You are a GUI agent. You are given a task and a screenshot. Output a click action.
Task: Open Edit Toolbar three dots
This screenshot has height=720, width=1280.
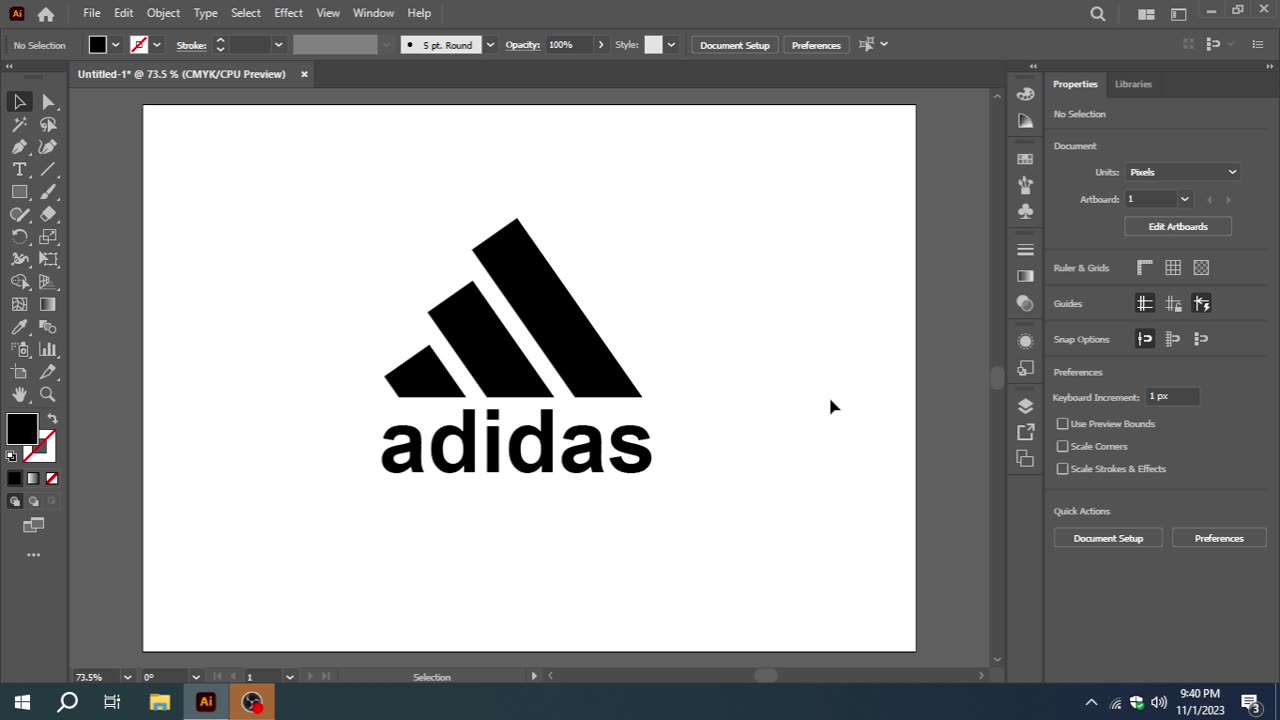[33, 555]
